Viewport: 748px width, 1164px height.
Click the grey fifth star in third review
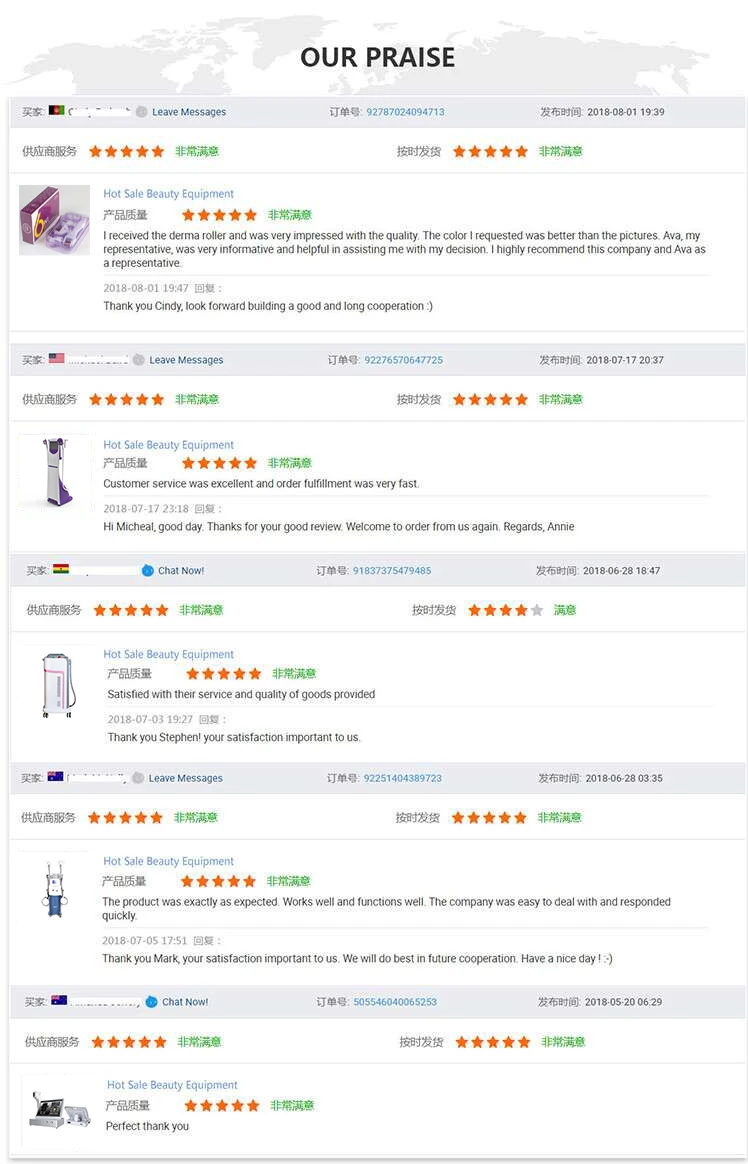tap(537, 610)
